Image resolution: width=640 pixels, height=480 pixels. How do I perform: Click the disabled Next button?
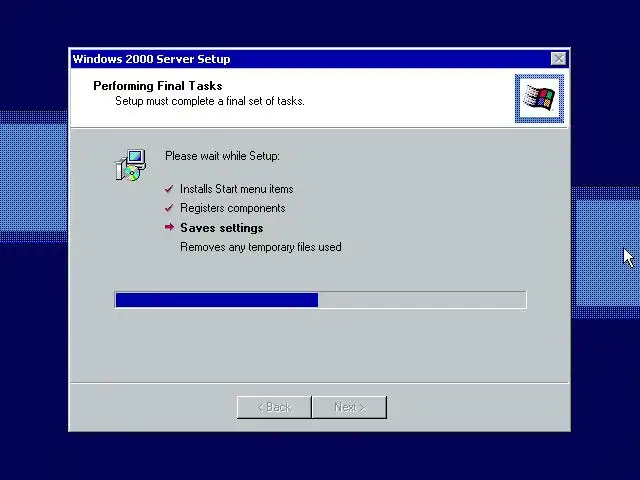tap(349, 407)
